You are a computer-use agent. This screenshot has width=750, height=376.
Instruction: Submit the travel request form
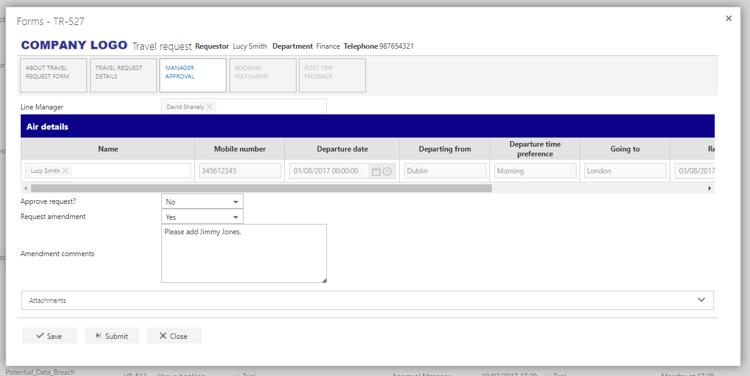[x=112, y=336]
